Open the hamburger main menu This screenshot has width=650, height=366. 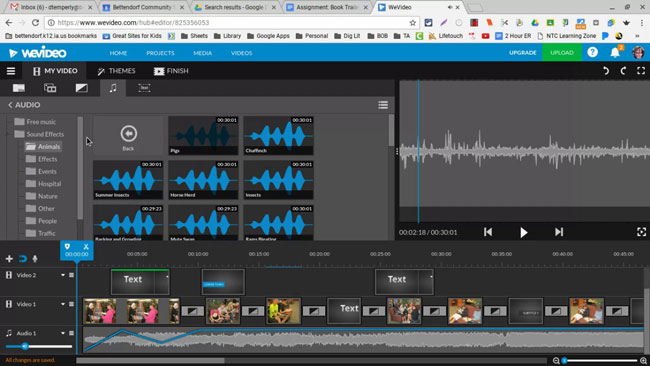11,71
